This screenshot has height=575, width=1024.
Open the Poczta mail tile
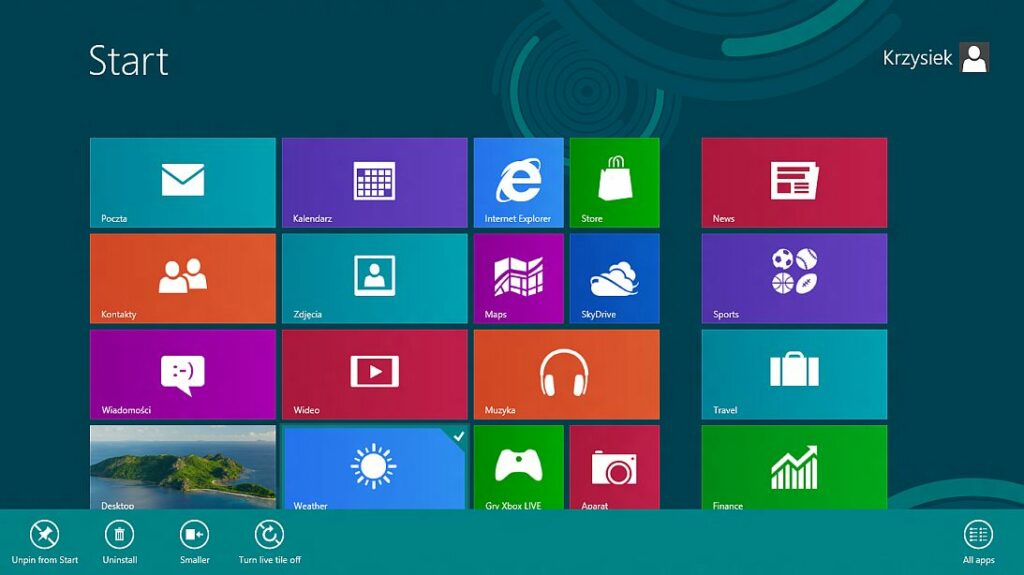(x=182, y=182)
